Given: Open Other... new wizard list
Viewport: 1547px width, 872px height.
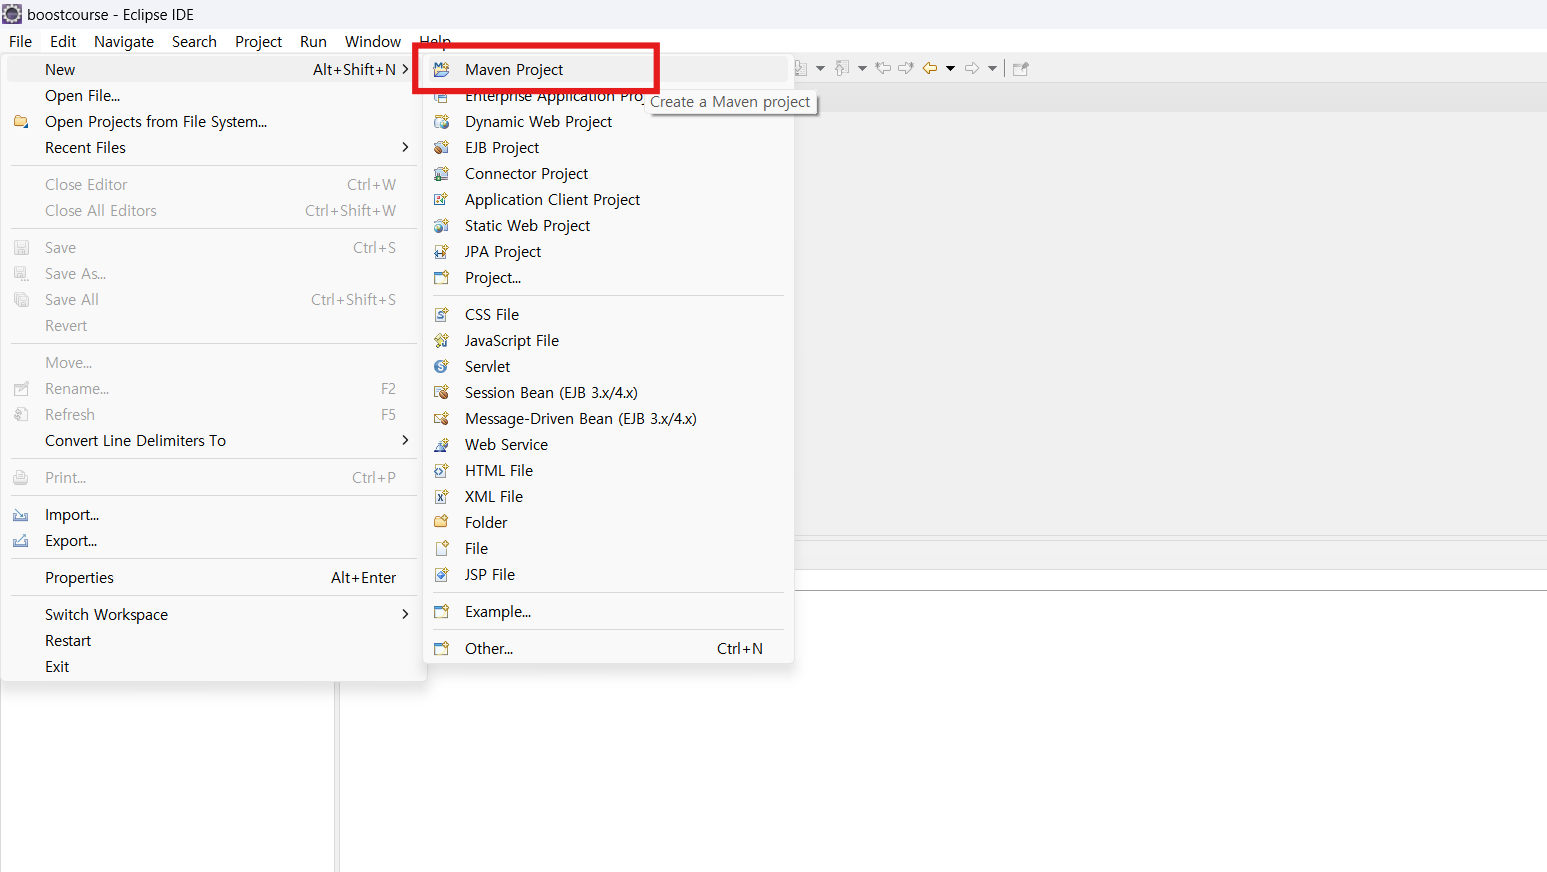Looking at the screenshot, I should 608,649.
